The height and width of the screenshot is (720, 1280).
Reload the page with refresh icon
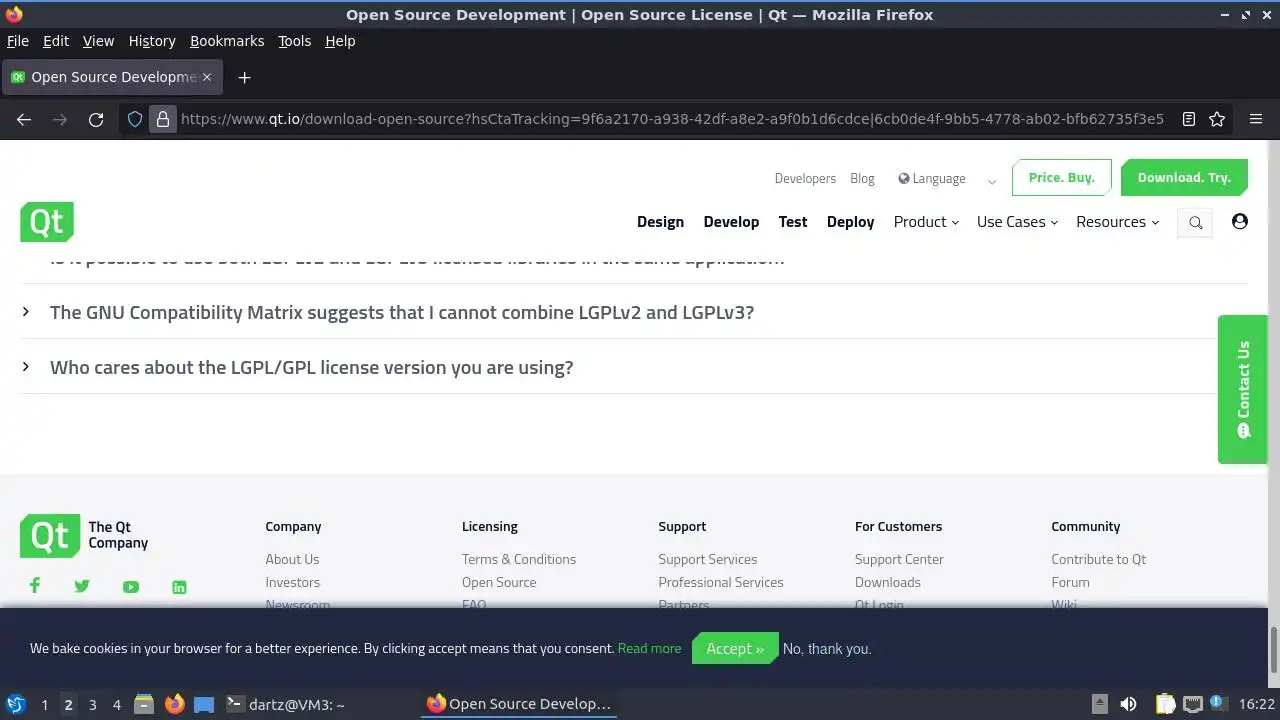pos(96,119)
